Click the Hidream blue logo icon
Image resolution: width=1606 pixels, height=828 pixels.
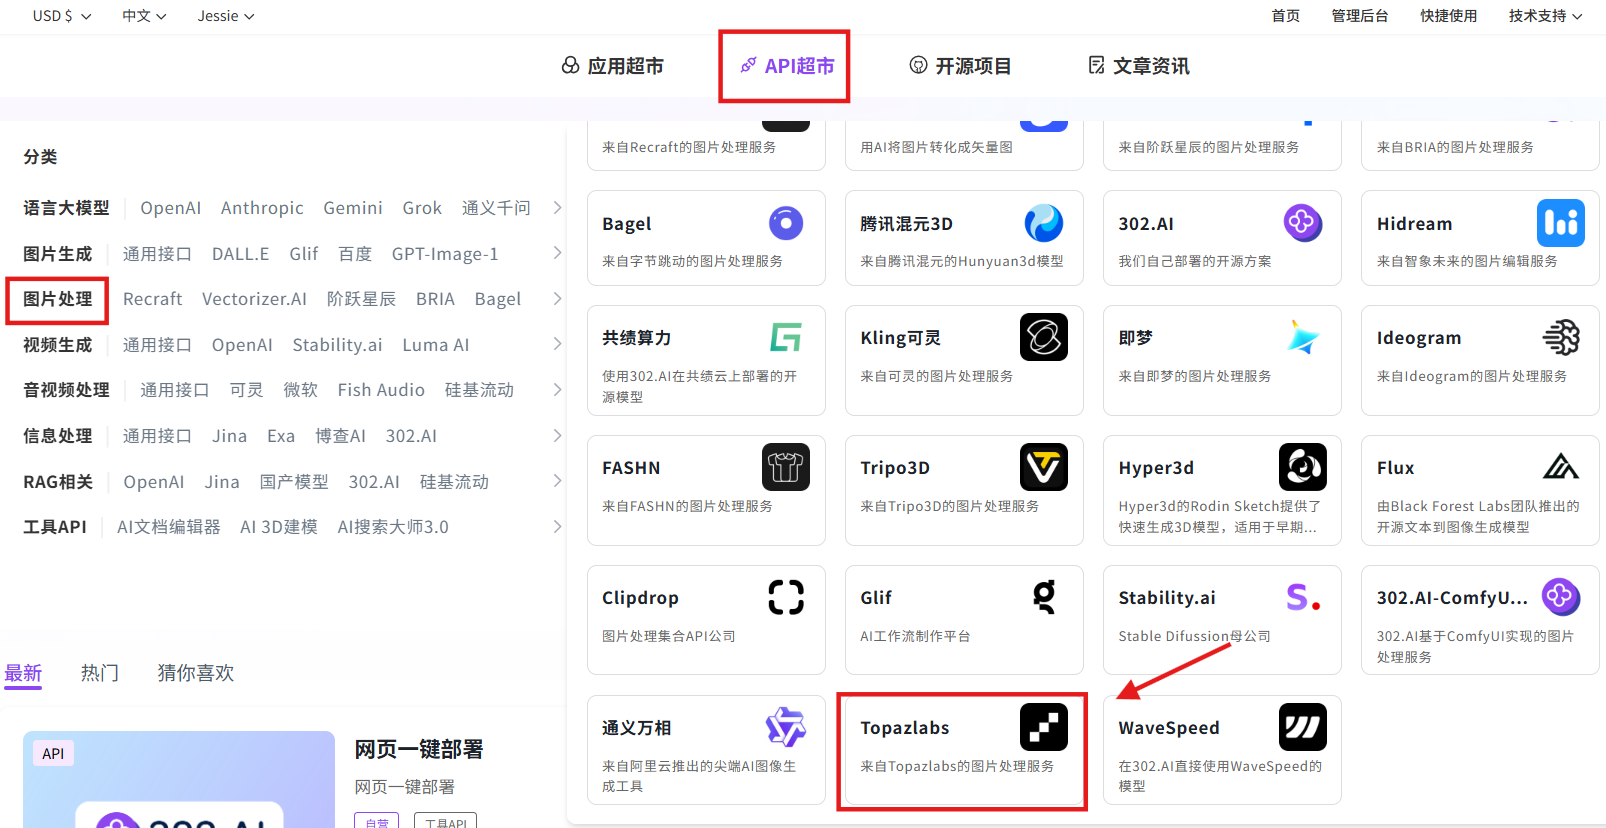coord(1560,223)
